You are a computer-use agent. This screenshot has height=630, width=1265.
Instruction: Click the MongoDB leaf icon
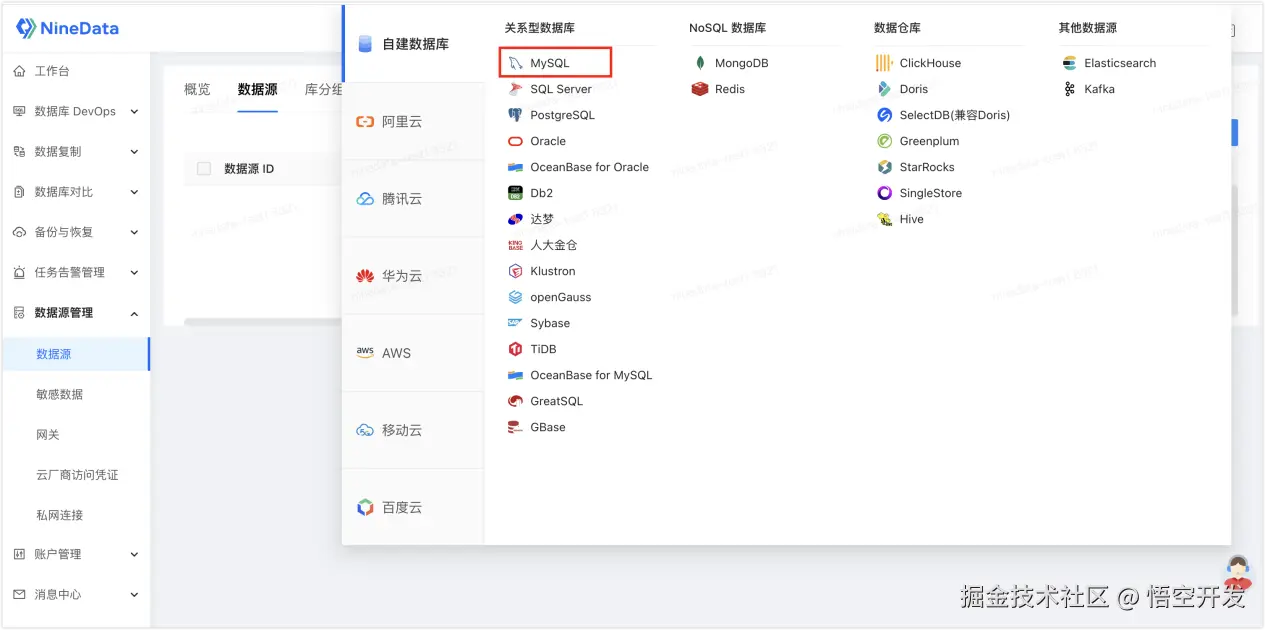click(700, 63)
